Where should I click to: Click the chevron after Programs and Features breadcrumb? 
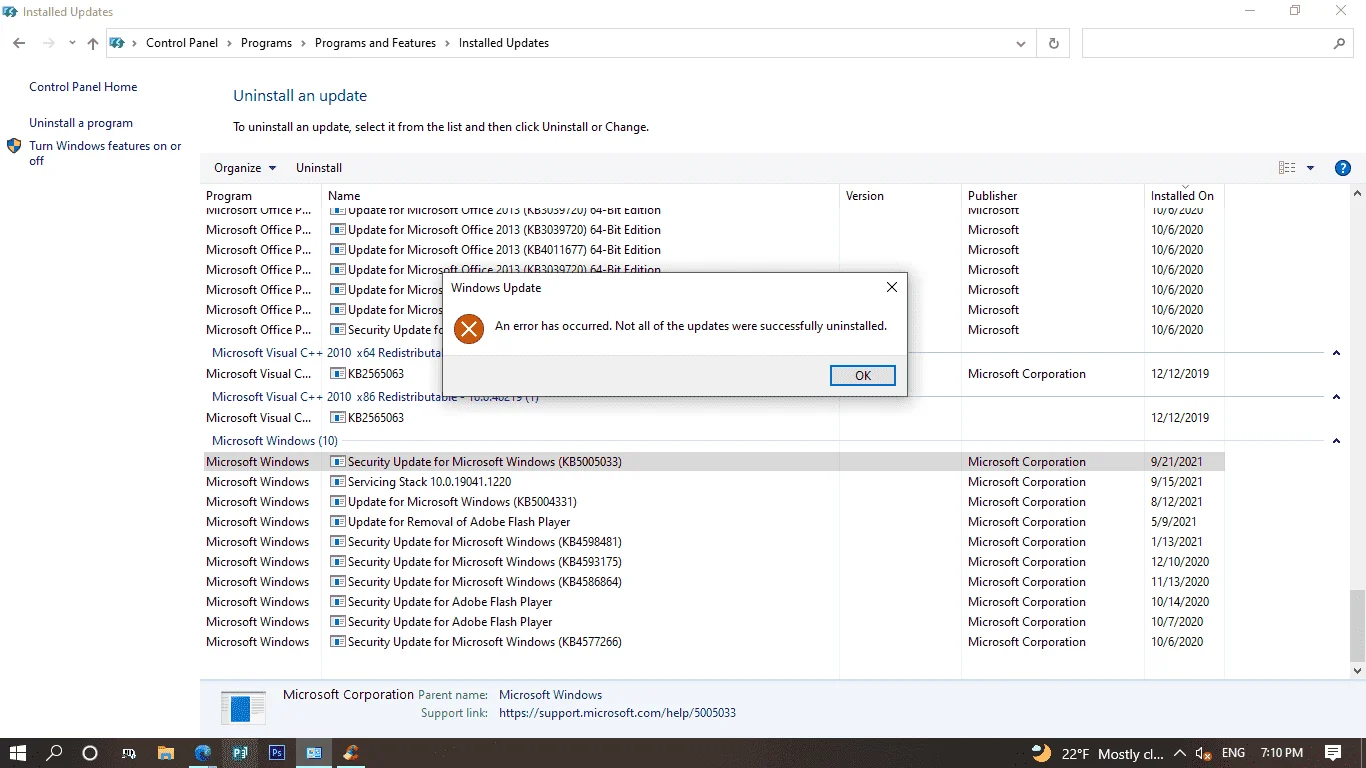447,43
